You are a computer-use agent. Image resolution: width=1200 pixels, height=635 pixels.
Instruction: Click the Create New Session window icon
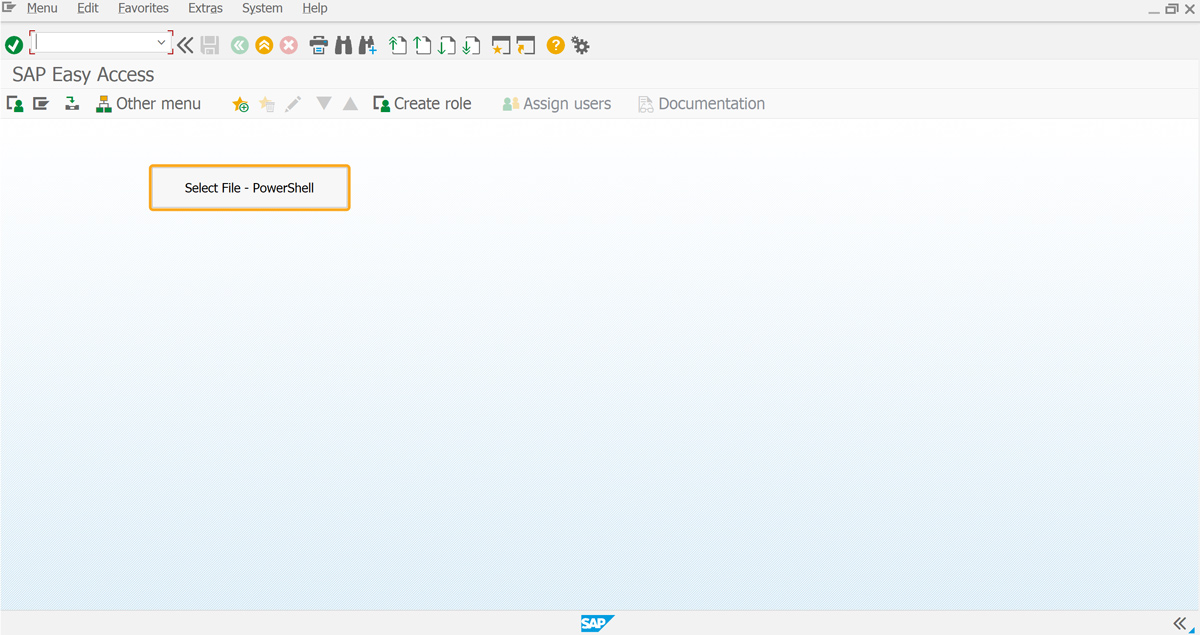pos(502,45)
